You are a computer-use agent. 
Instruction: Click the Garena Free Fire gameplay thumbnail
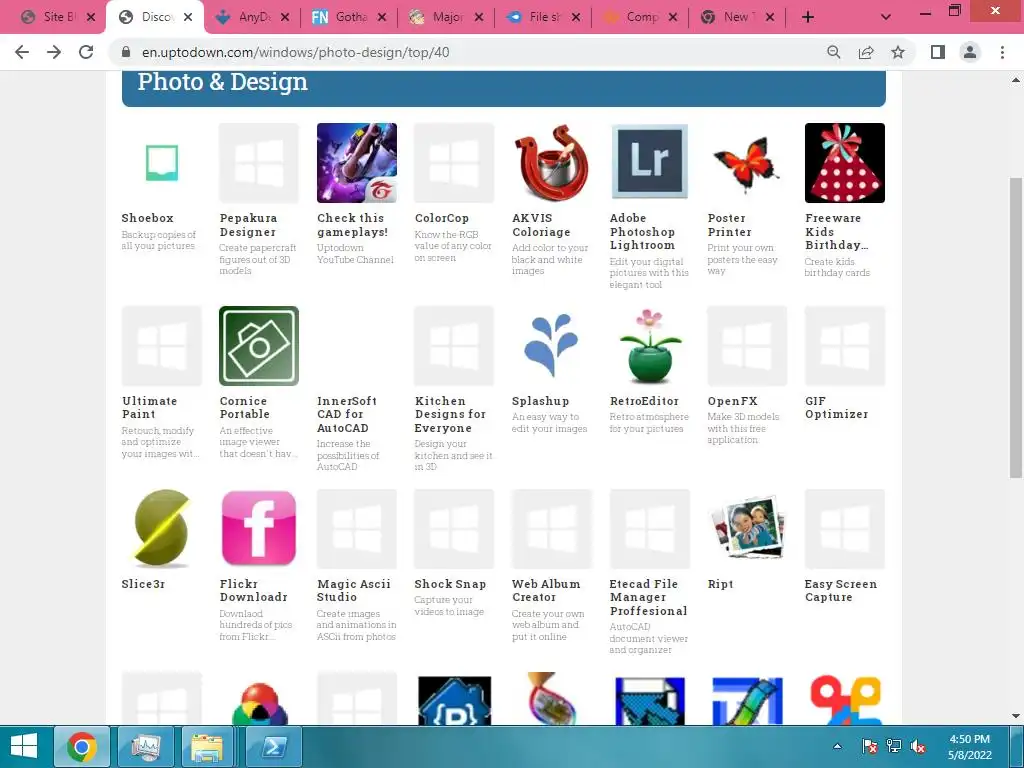[x=357, y=163]
